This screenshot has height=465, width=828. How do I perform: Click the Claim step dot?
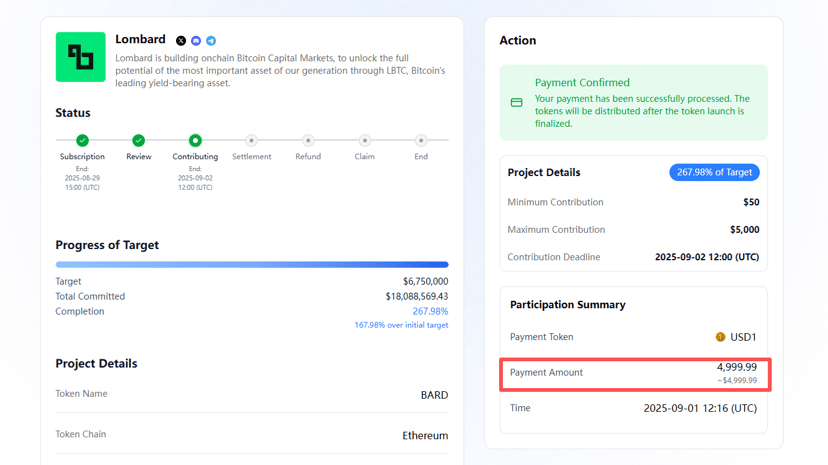click(365, 141)
